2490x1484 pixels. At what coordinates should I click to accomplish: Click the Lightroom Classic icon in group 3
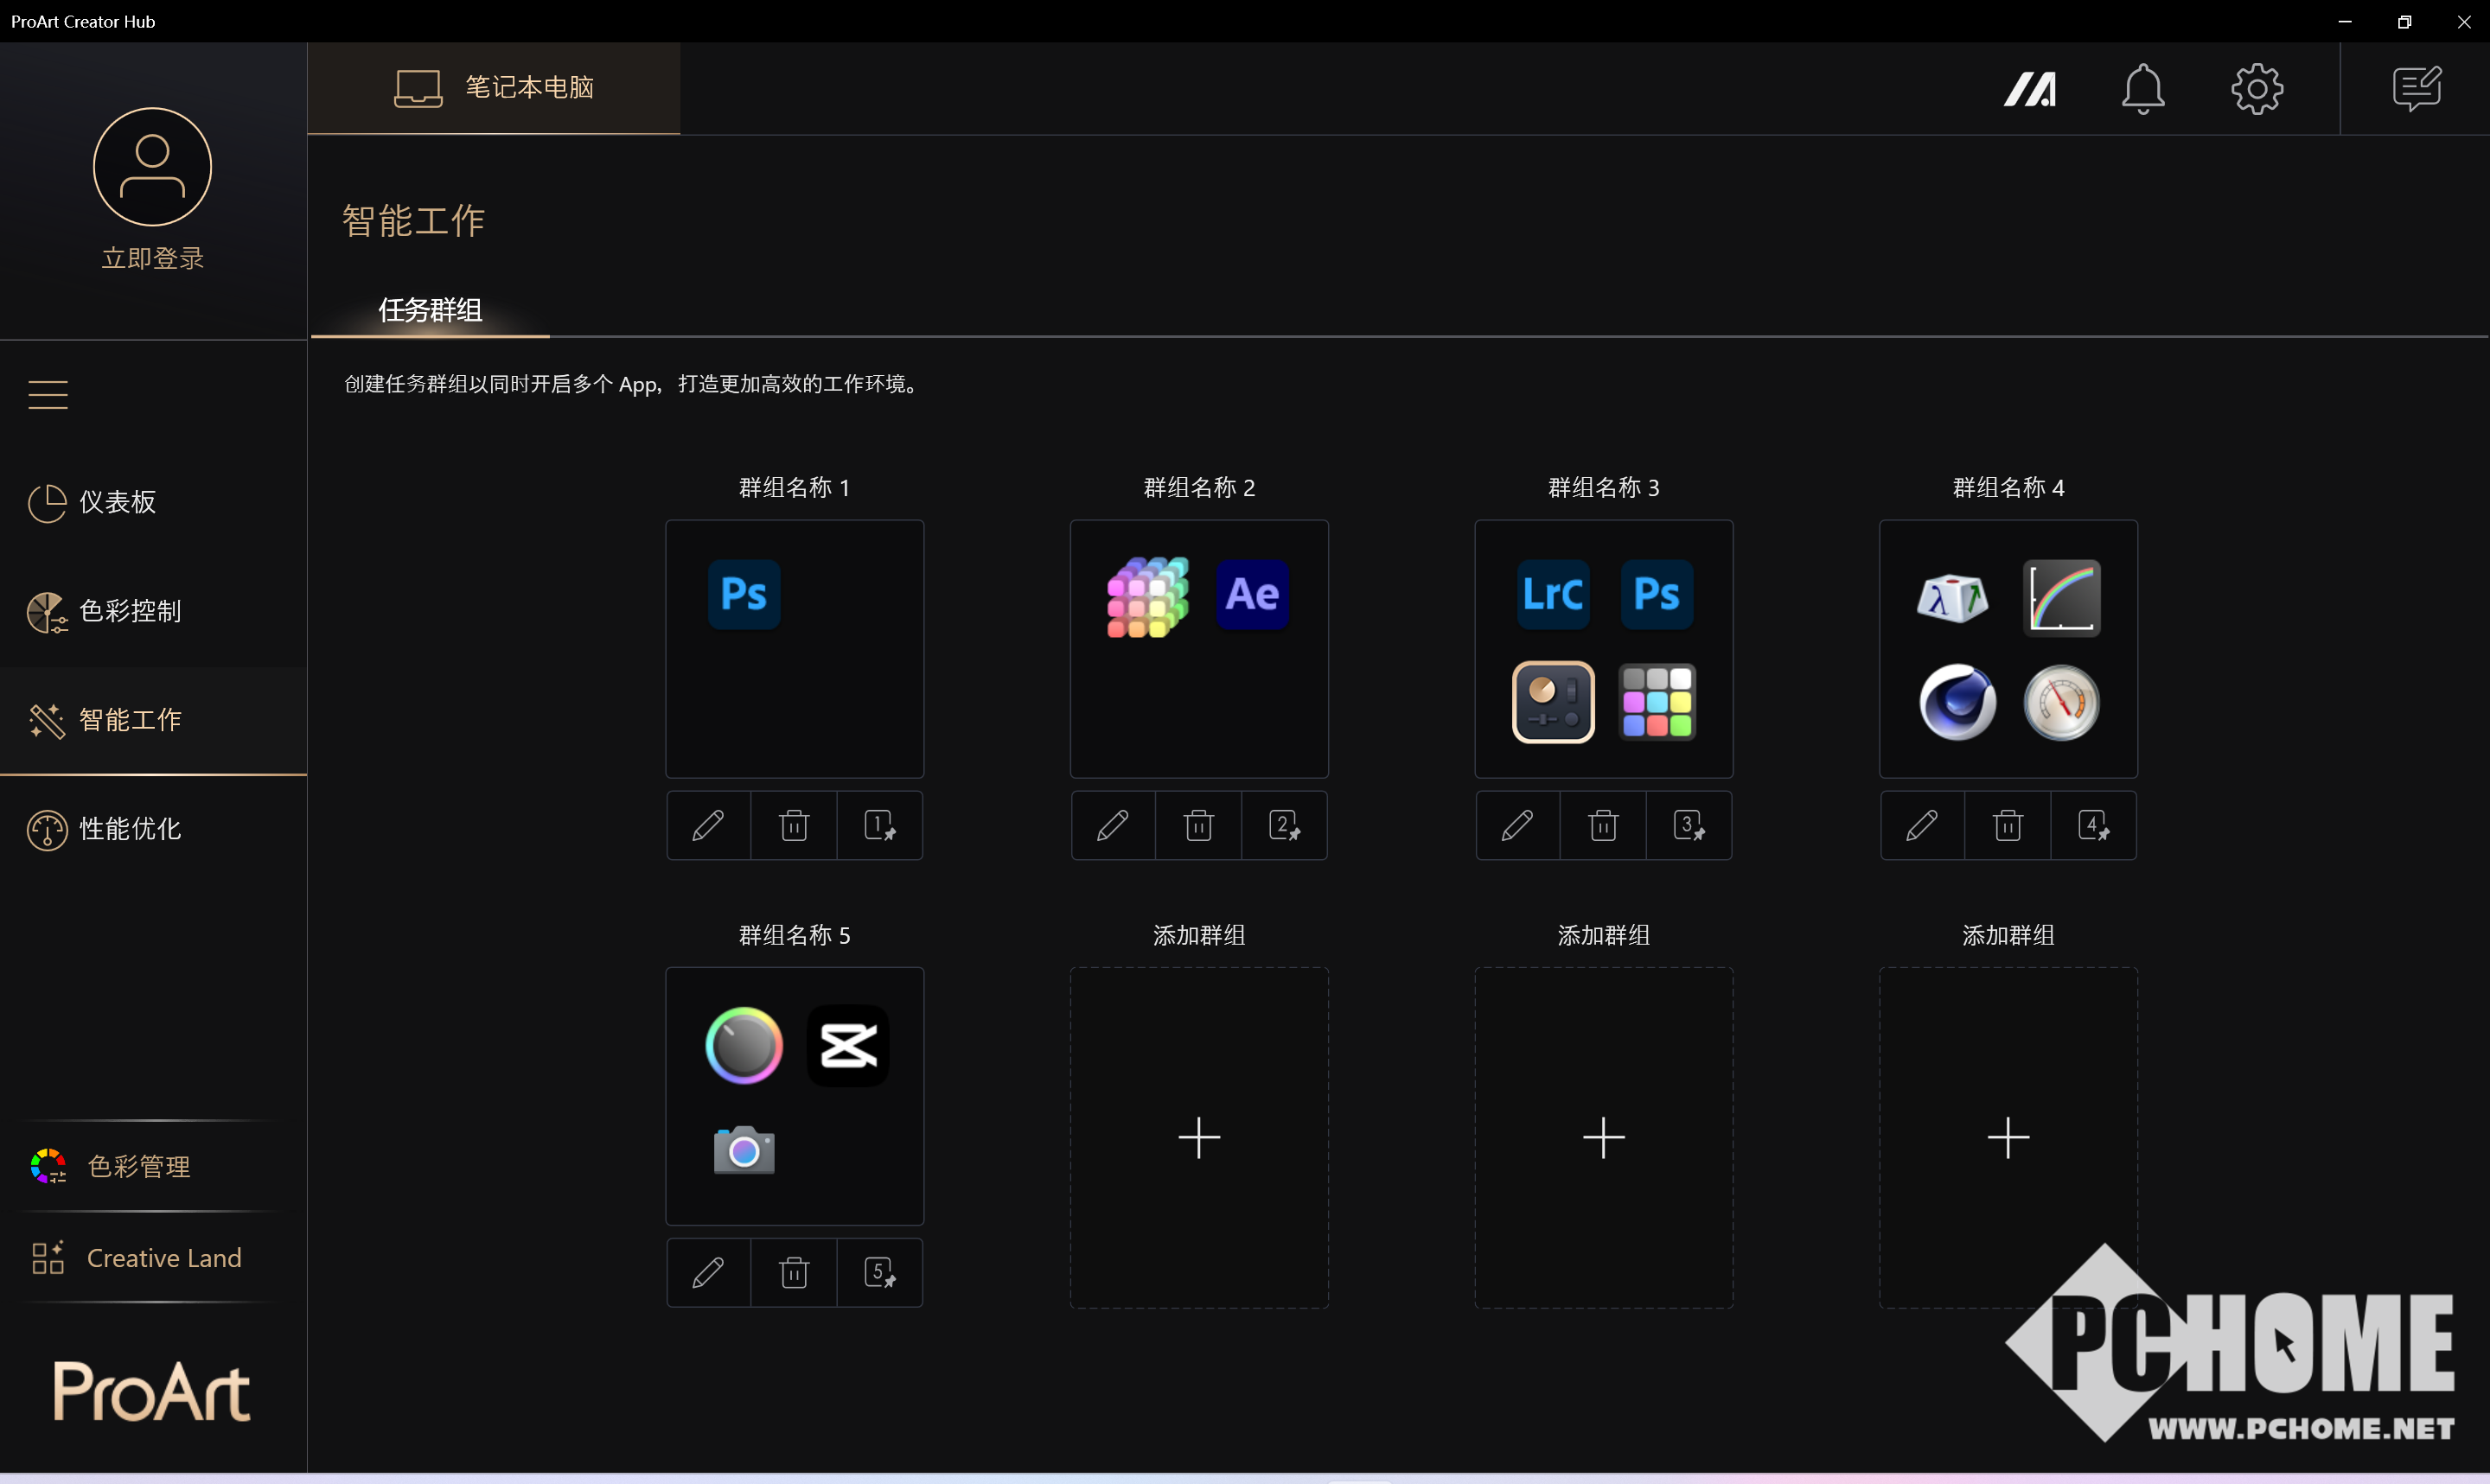point(1553,594)
